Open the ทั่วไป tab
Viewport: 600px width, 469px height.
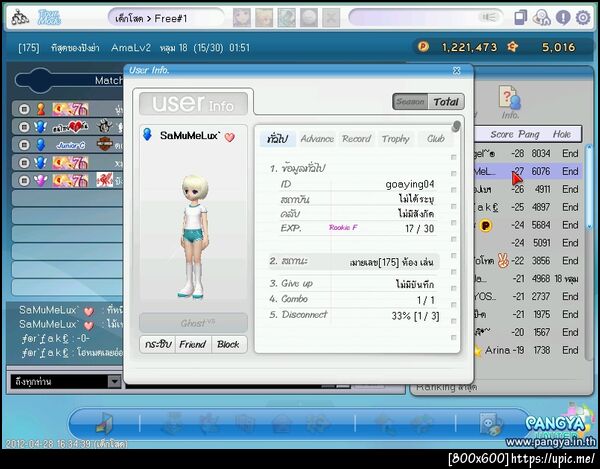click(x=277, y=139)
